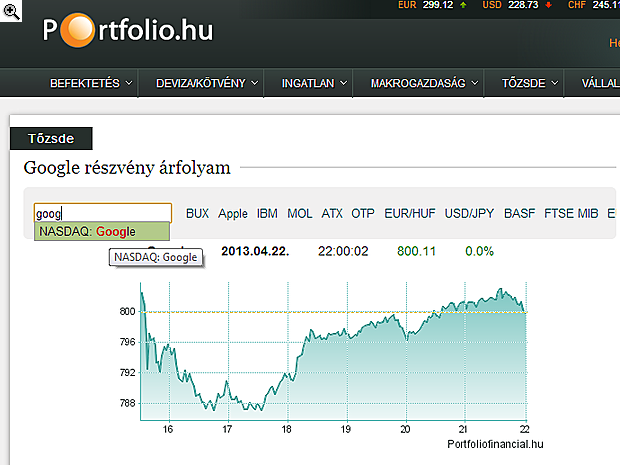
Task: Expand the MAKROGAZDASÁG dropdown chevron
Action: [474, 83]
